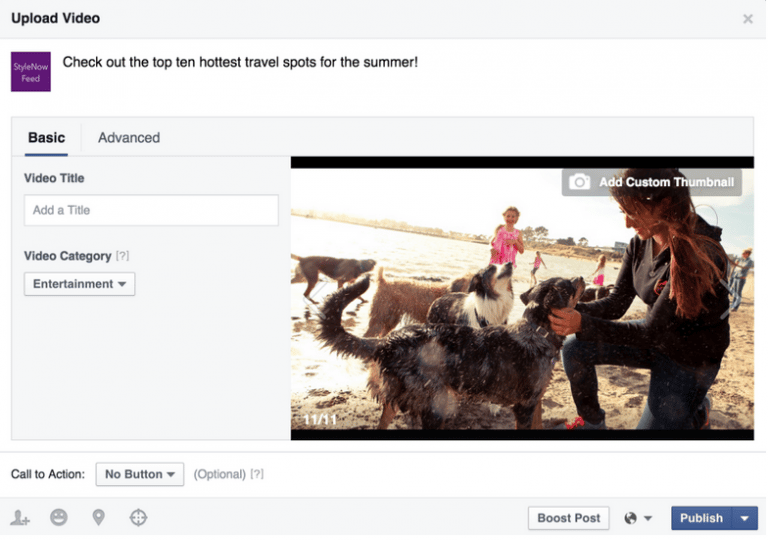
Task: Click the Add a Title field
Action: (151, 210)
